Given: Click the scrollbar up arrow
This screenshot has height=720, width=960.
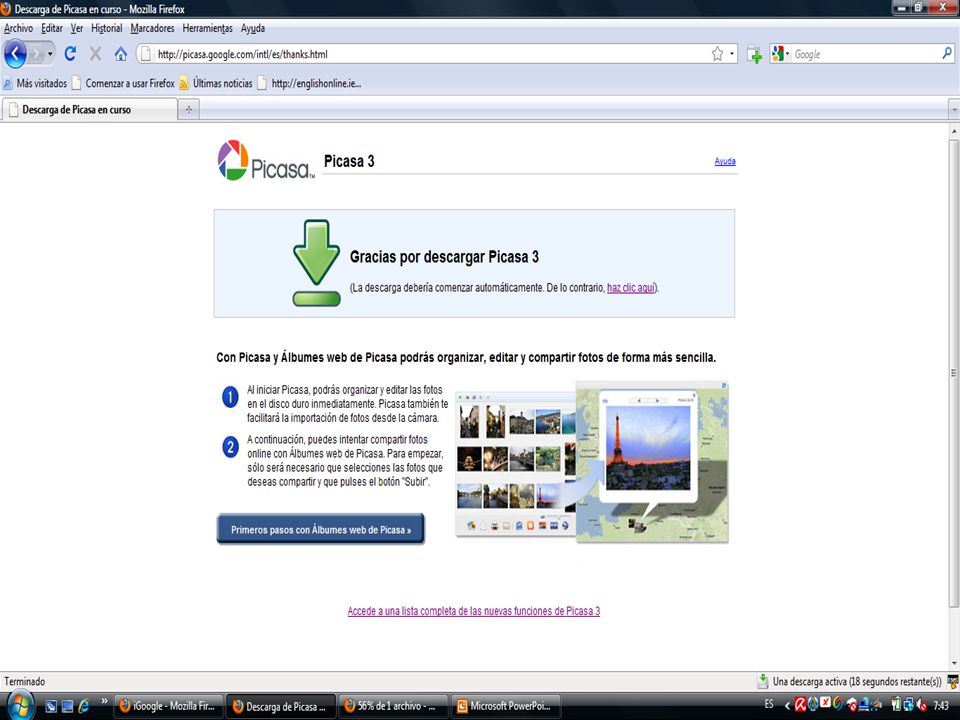Looking at the screenshot, I should tap(954, 131).
